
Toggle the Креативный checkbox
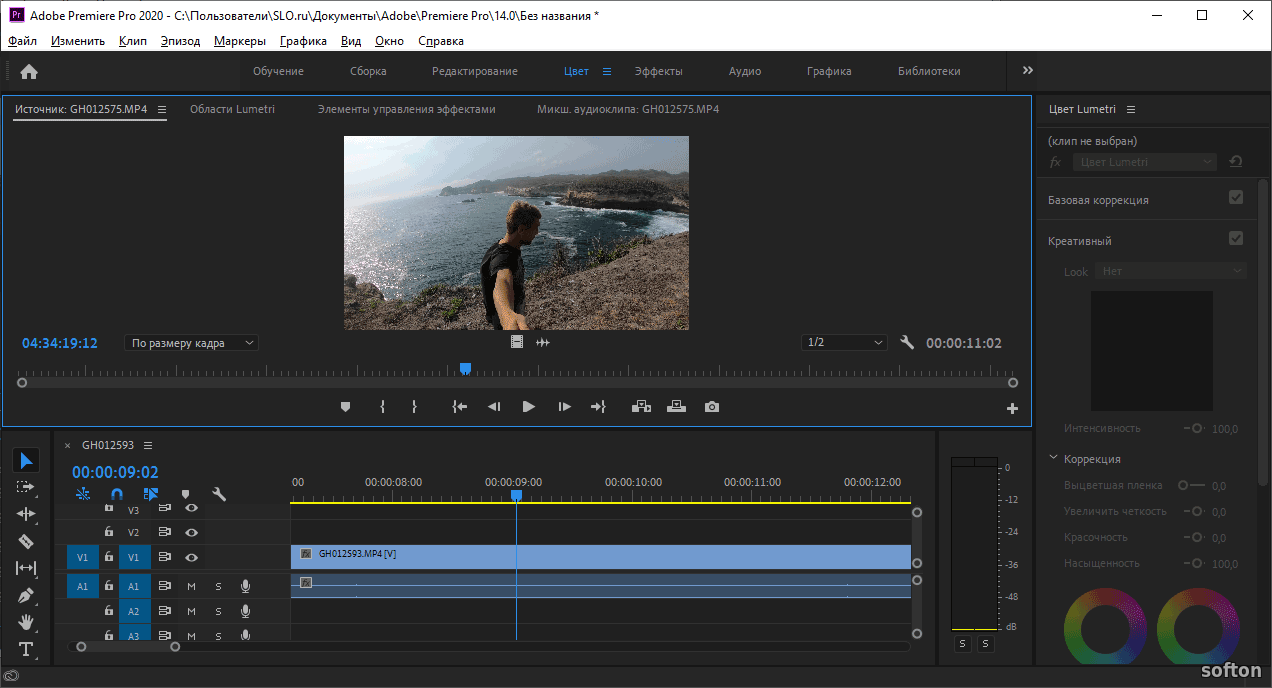tap(1236, 239)
